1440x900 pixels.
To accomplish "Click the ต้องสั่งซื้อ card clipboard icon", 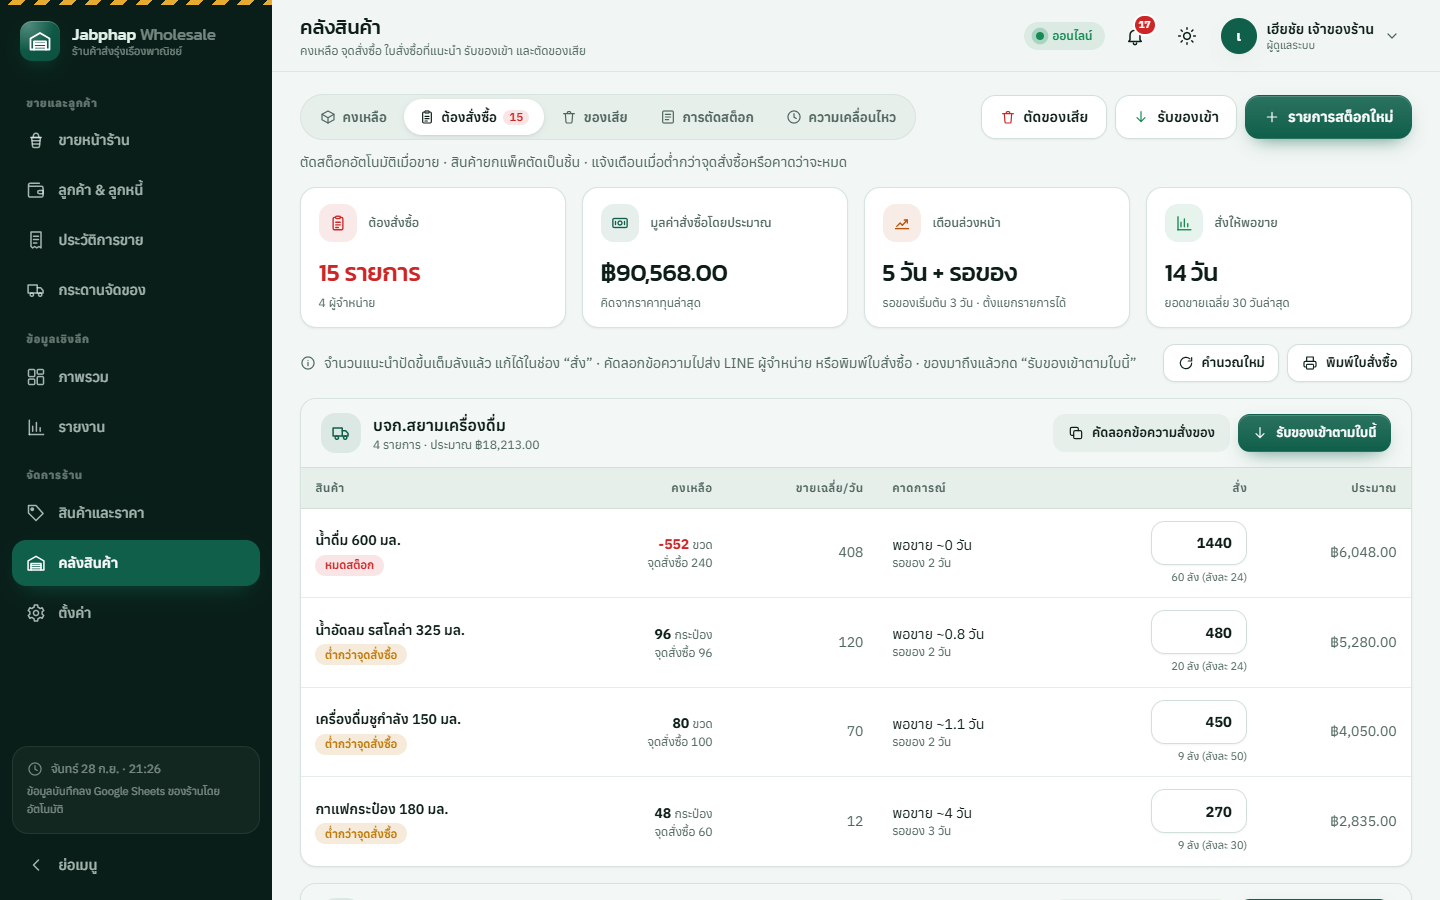I will [338, 223].
